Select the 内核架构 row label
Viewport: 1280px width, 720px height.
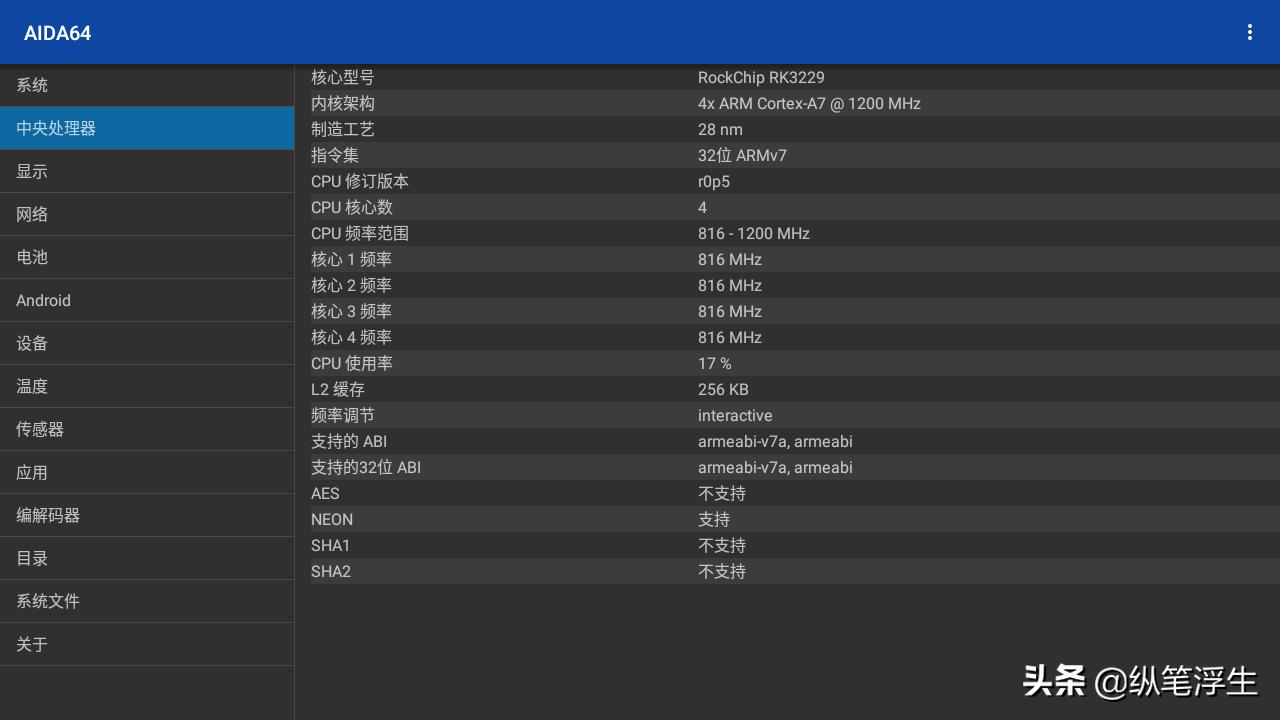(343, 103)
